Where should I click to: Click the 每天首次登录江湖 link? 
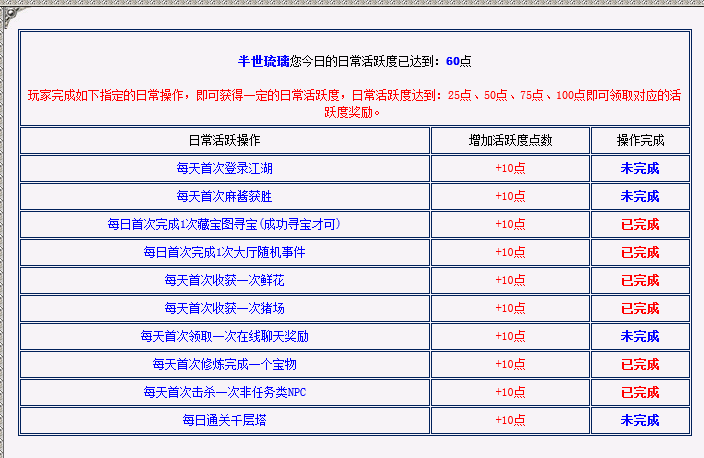[224, 168]
